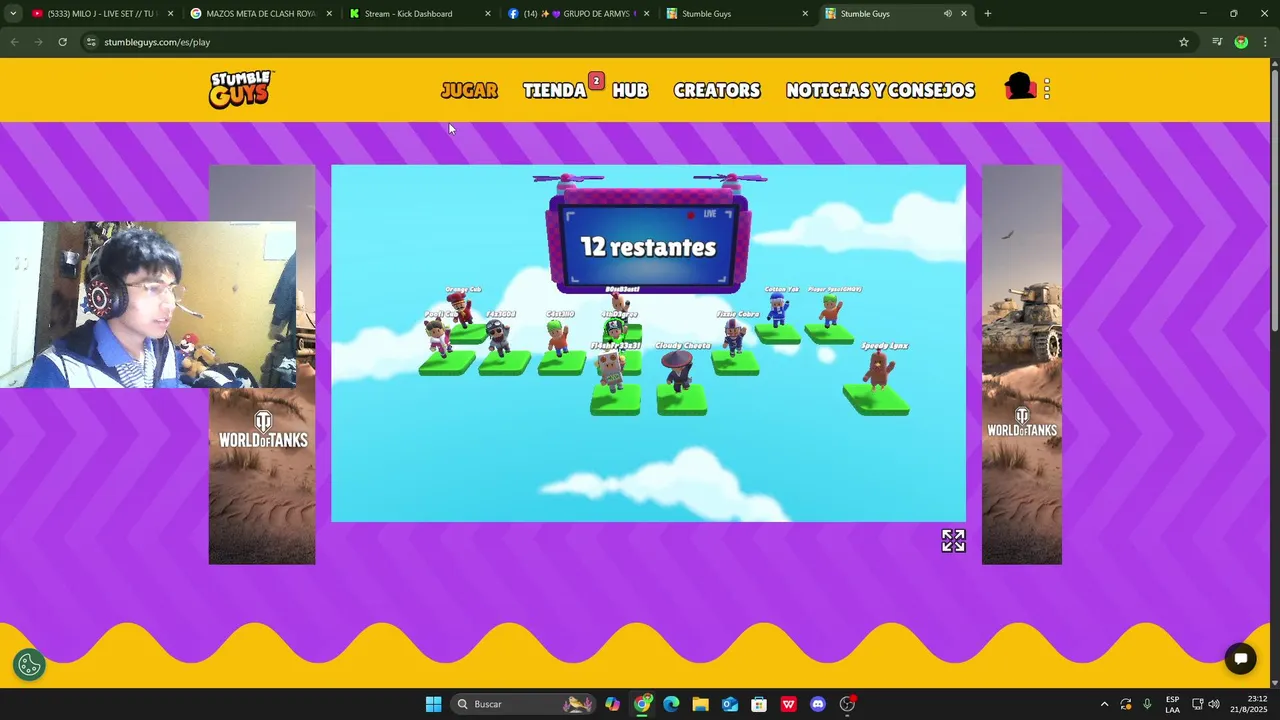Open Outlook from the taskbar
Viewport: 1280px width, 720px height.
click(730, 704)
